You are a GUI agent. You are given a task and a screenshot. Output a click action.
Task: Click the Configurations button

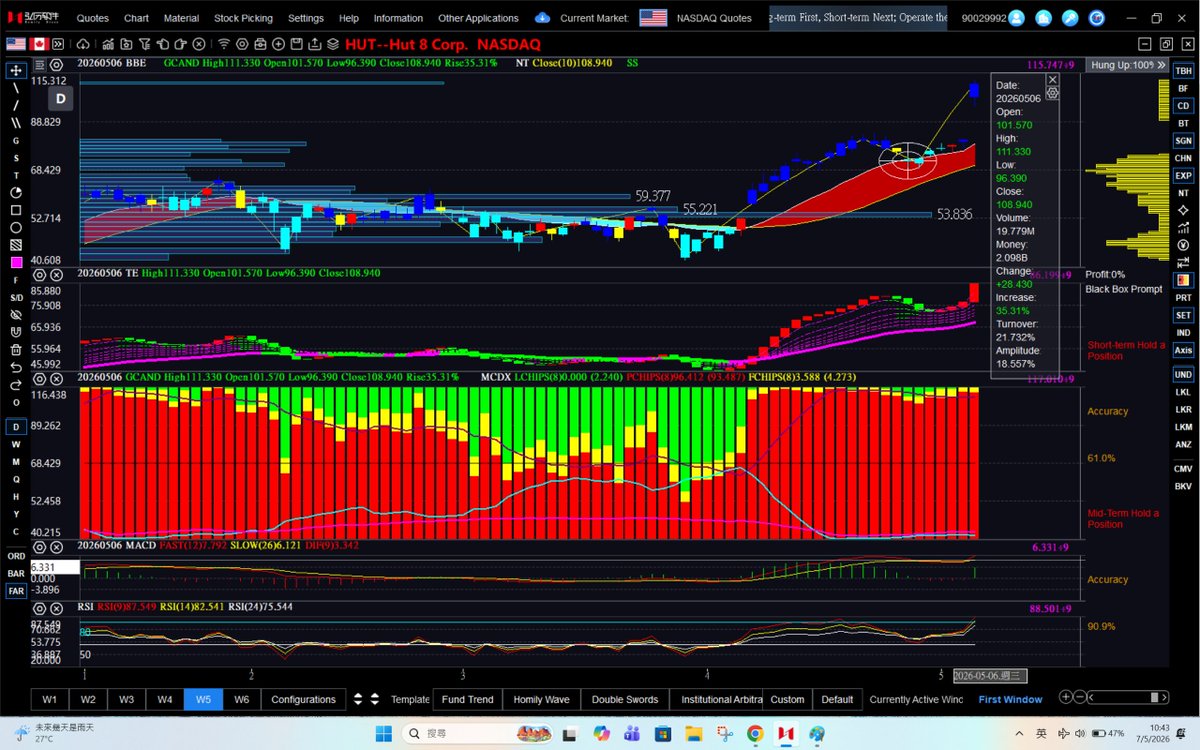[303, 699]
